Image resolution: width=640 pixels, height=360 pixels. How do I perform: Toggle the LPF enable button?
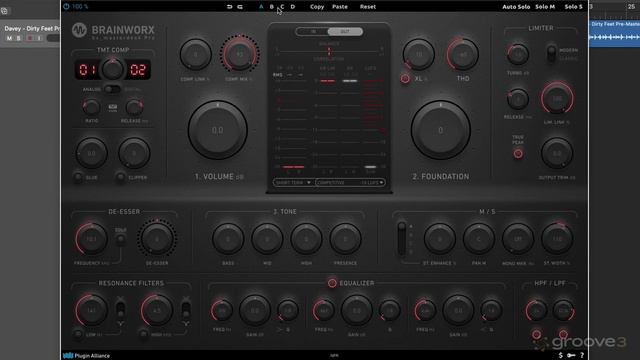click(x=563, y=334)
